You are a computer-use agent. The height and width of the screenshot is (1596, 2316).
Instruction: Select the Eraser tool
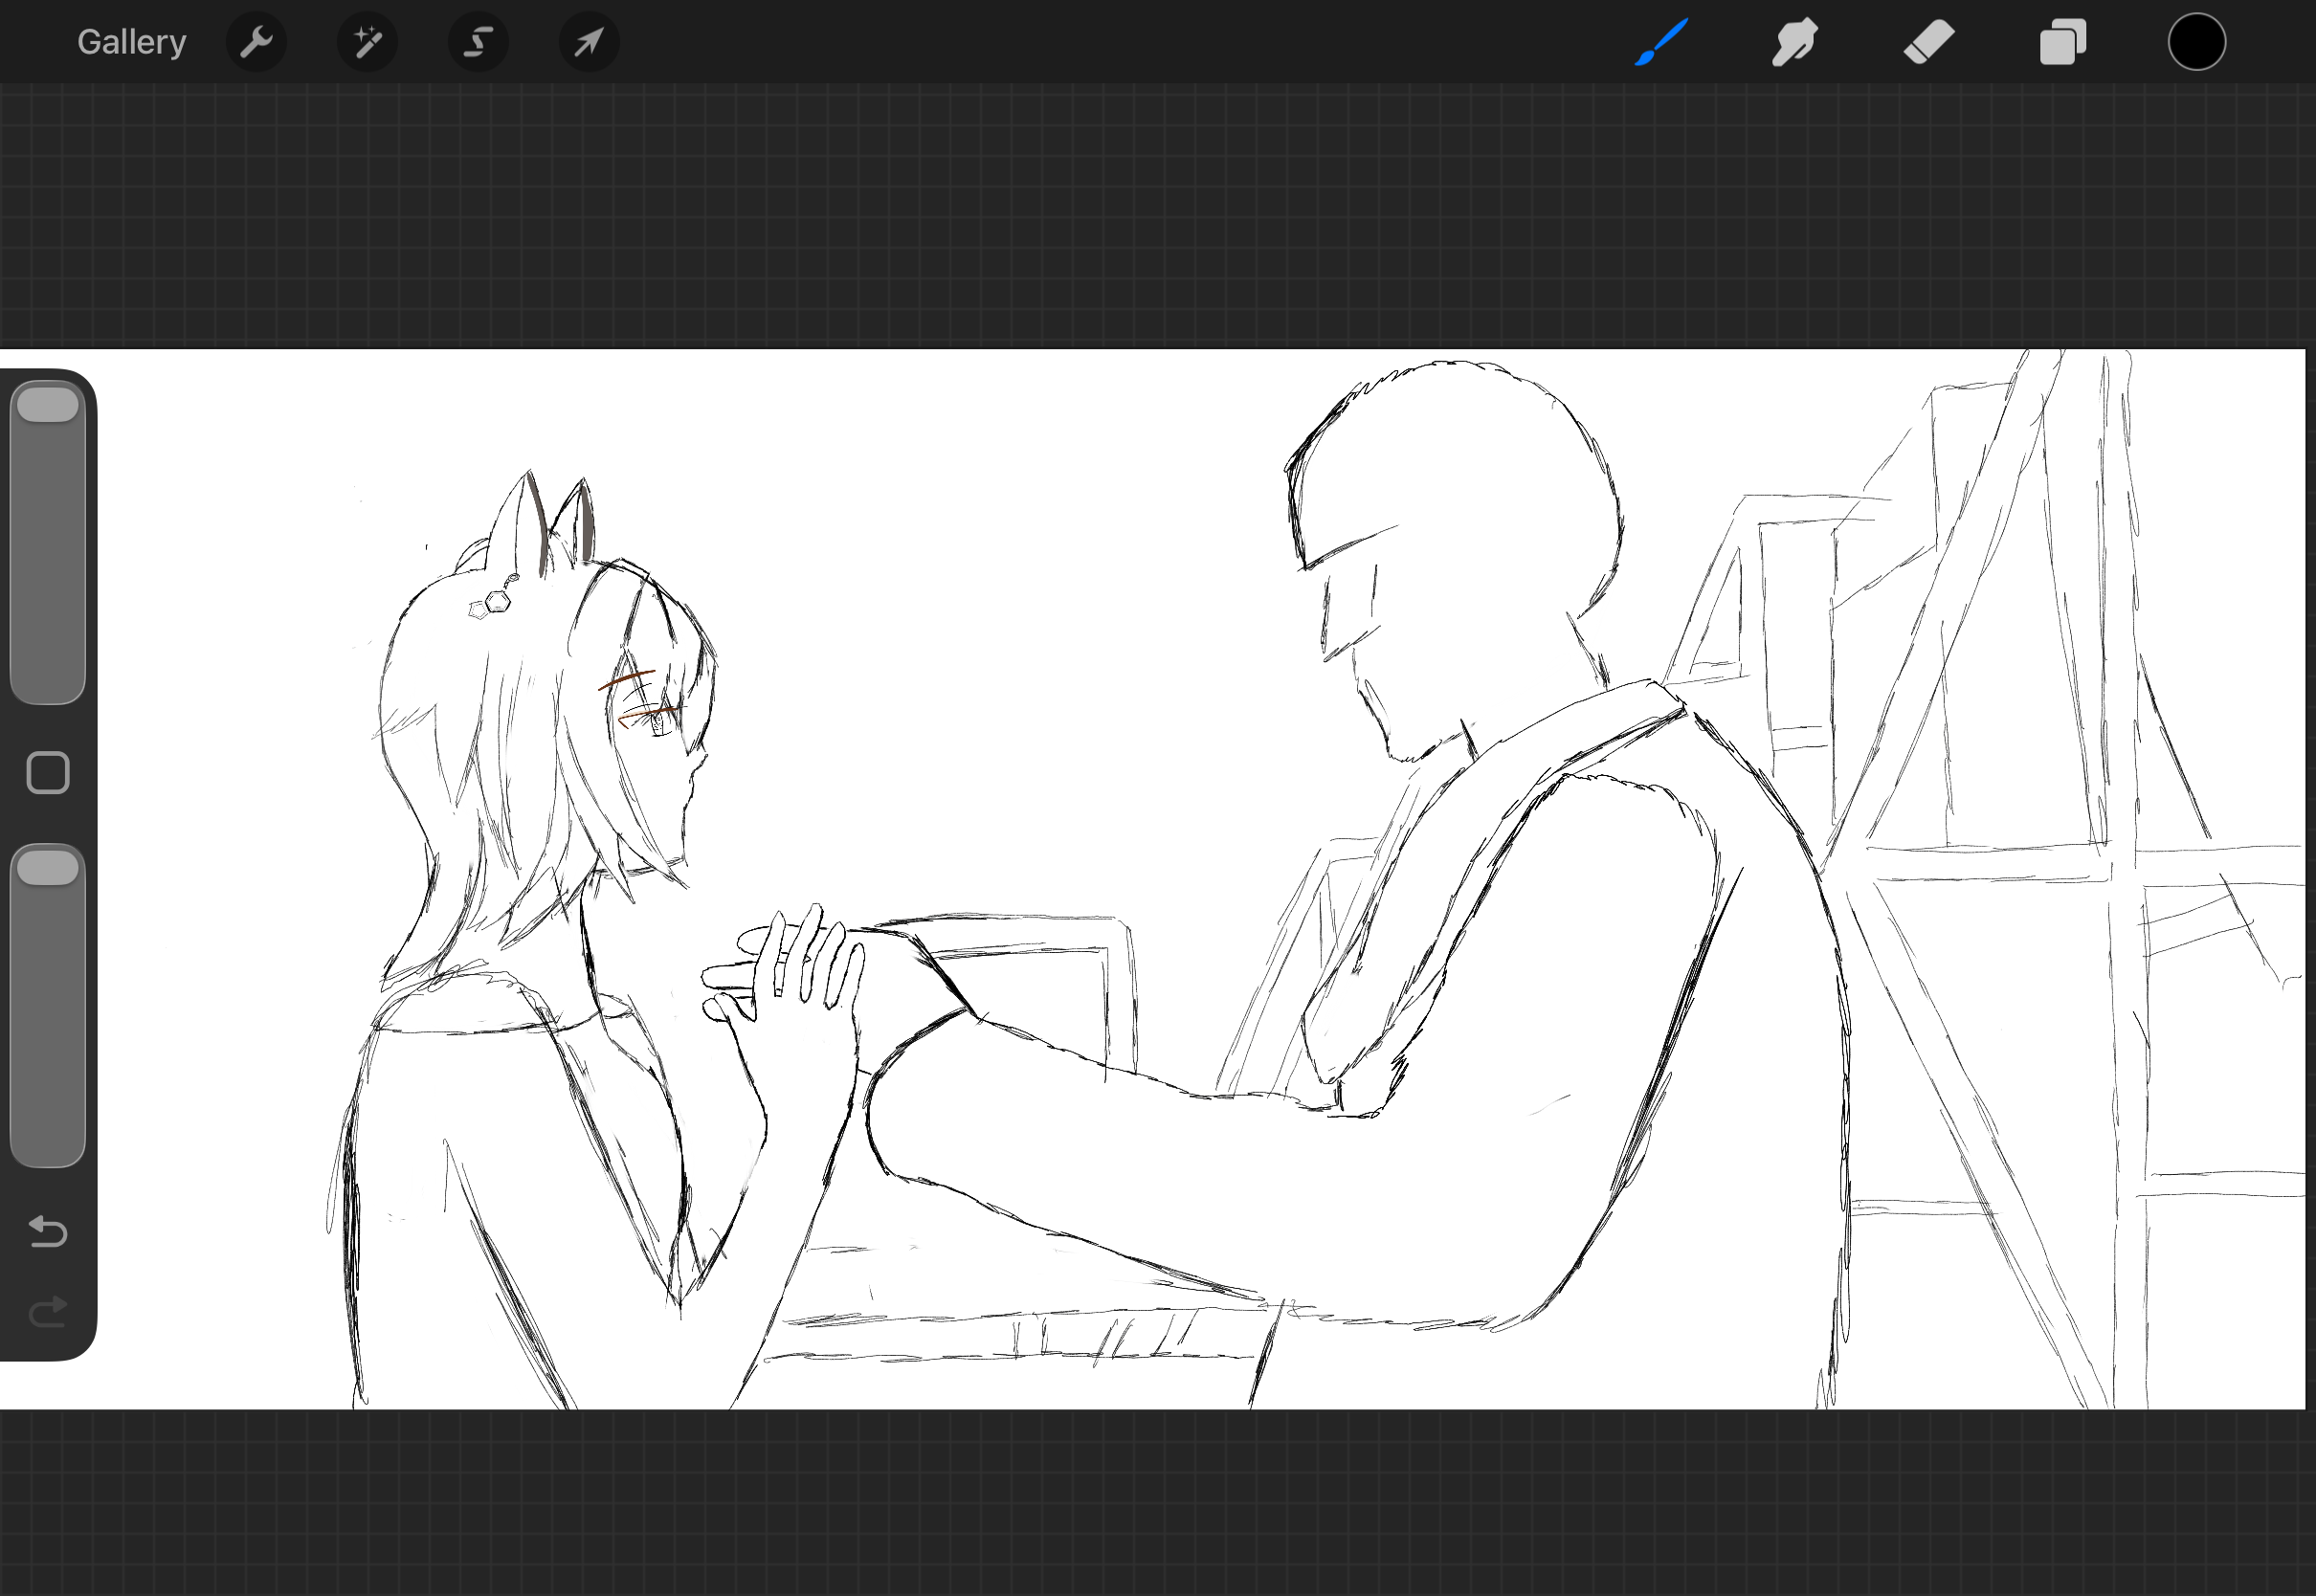tap(1929, 42)
